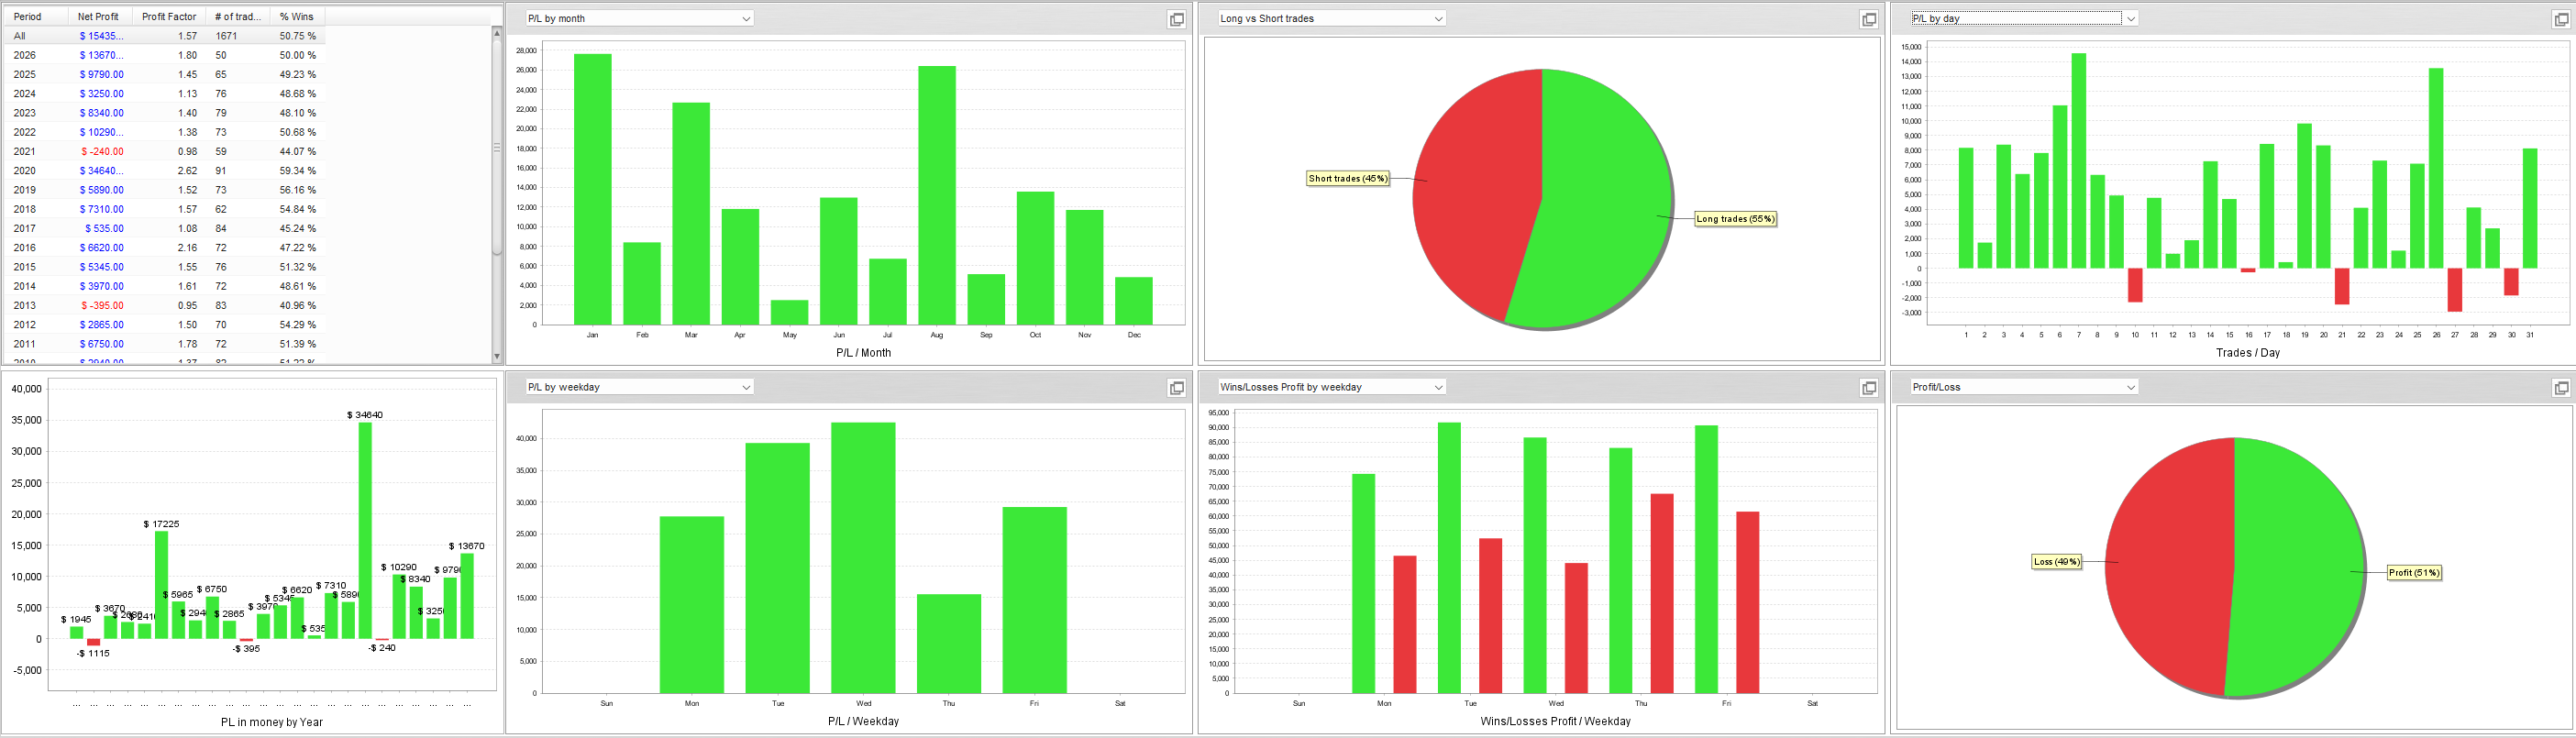Viewport: 2576px width, 738px height.
Task: Click the Loss (49%) pie label
Action: click(2057, 562)
